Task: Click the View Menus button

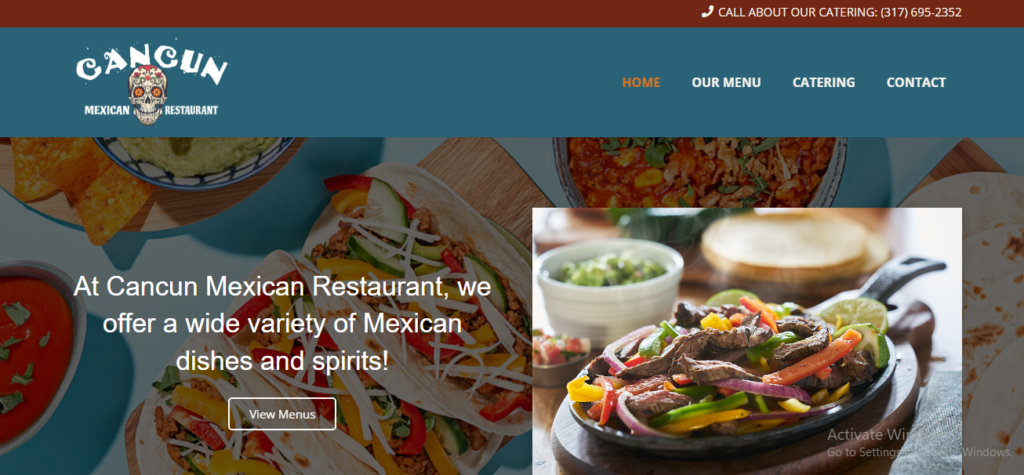Action: (282, 414)
